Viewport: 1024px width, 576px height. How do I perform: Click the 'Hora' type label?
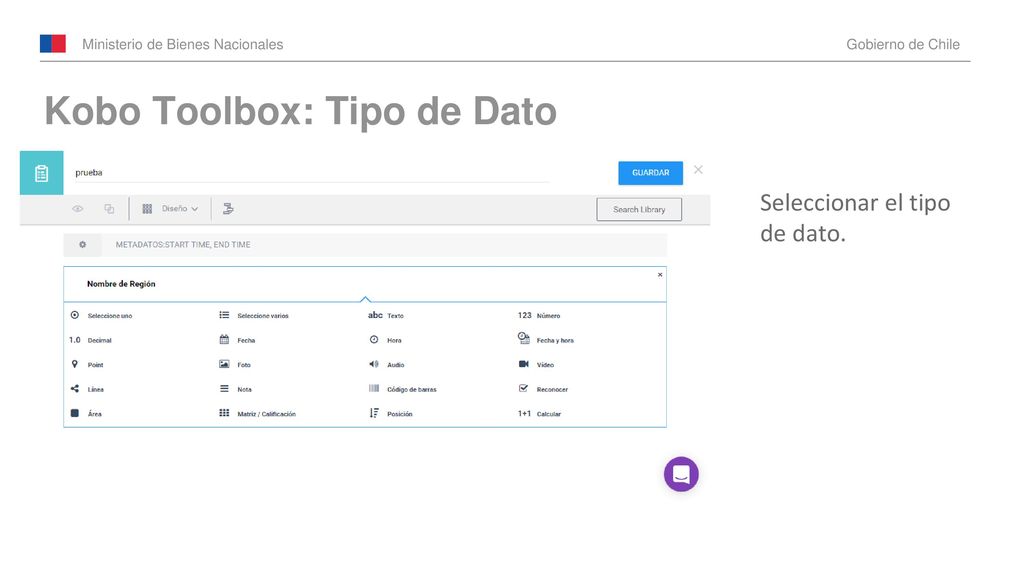coord(394,341)
